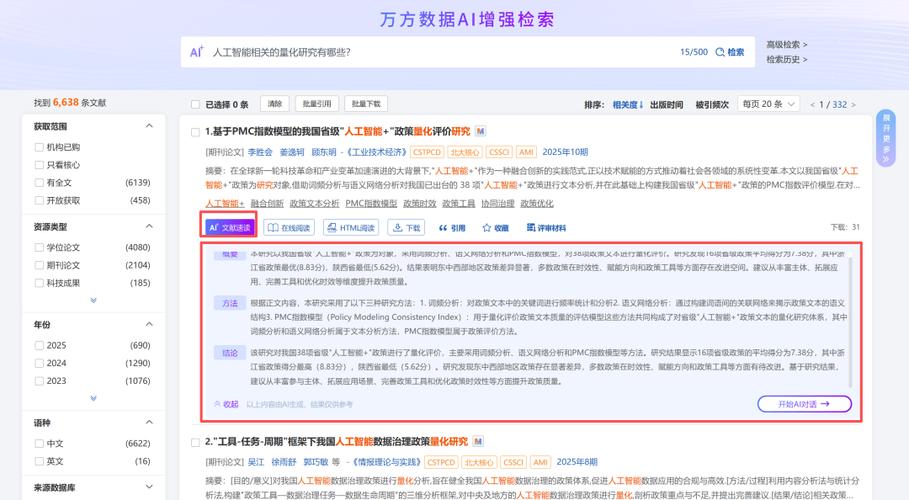Image resolution: width=909 pixels, height=500 pixels.
Task: Open 评审材料 for the first article
Action: coord(546,227)
